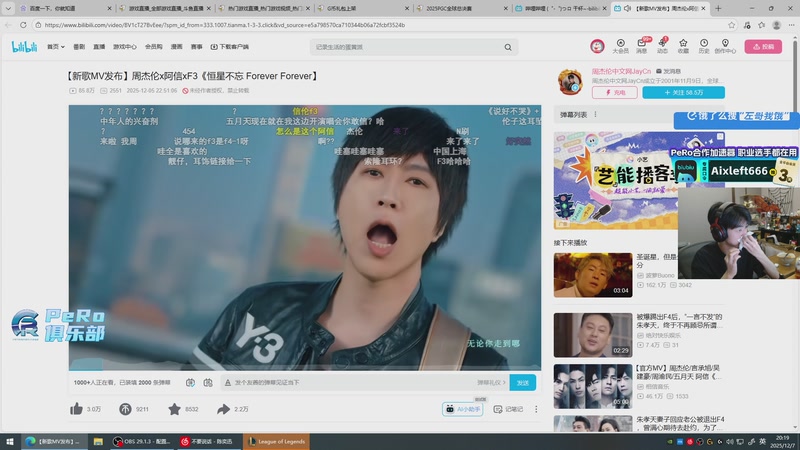
Task: Open the bilibili home logo
Action: tap(24, 47)
